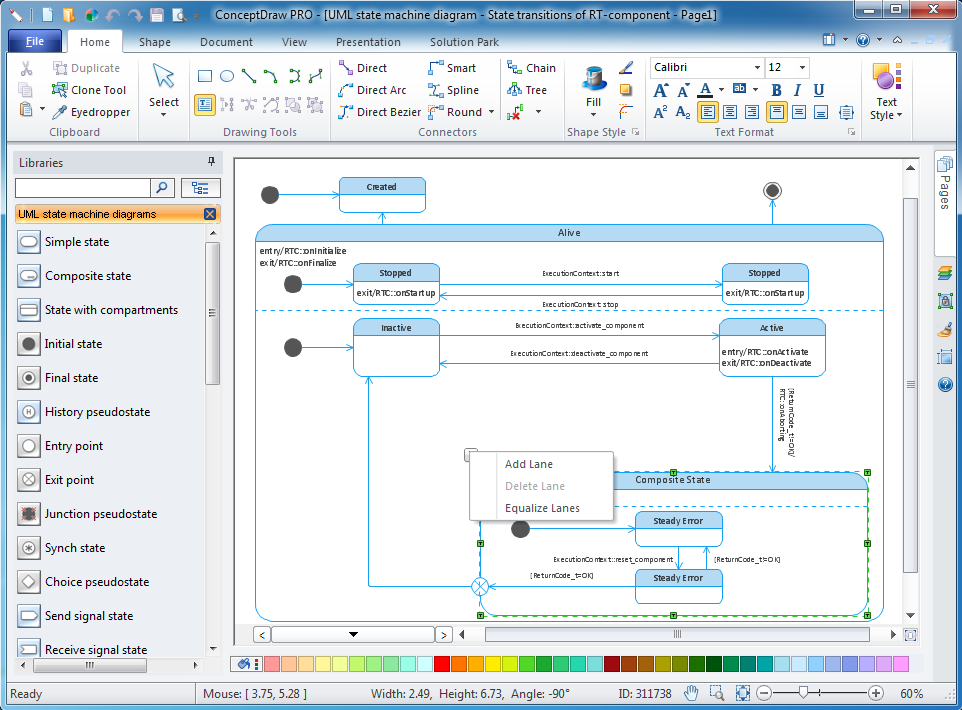
Task: Click the Clone Tool
Action: [89, 90]
